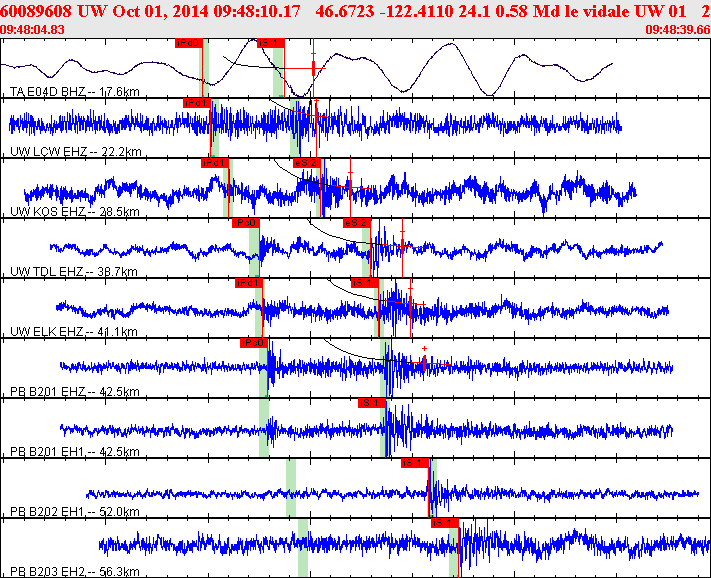Click the iS 1 pick on PB B203 EH2
The width and height of the screenshot is (711, 578).
pos(445,523)
